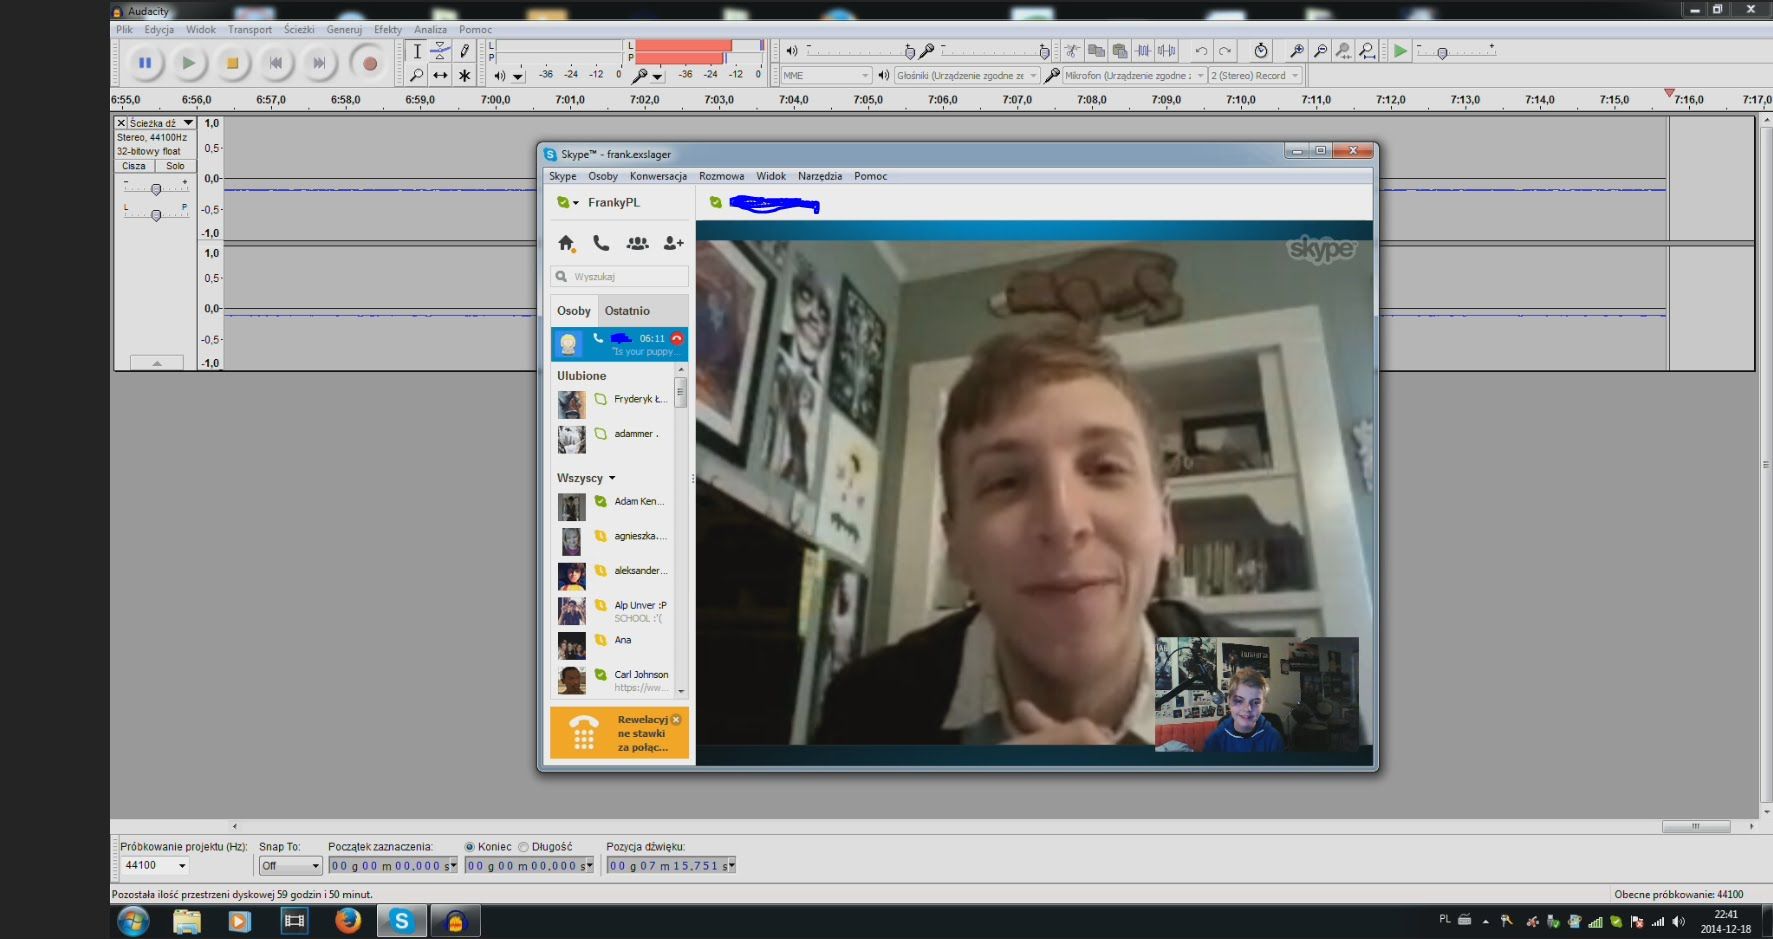Click the green Play button in Audacity
The width and height of the screenshot is (1773, 939).
point(188,63)
